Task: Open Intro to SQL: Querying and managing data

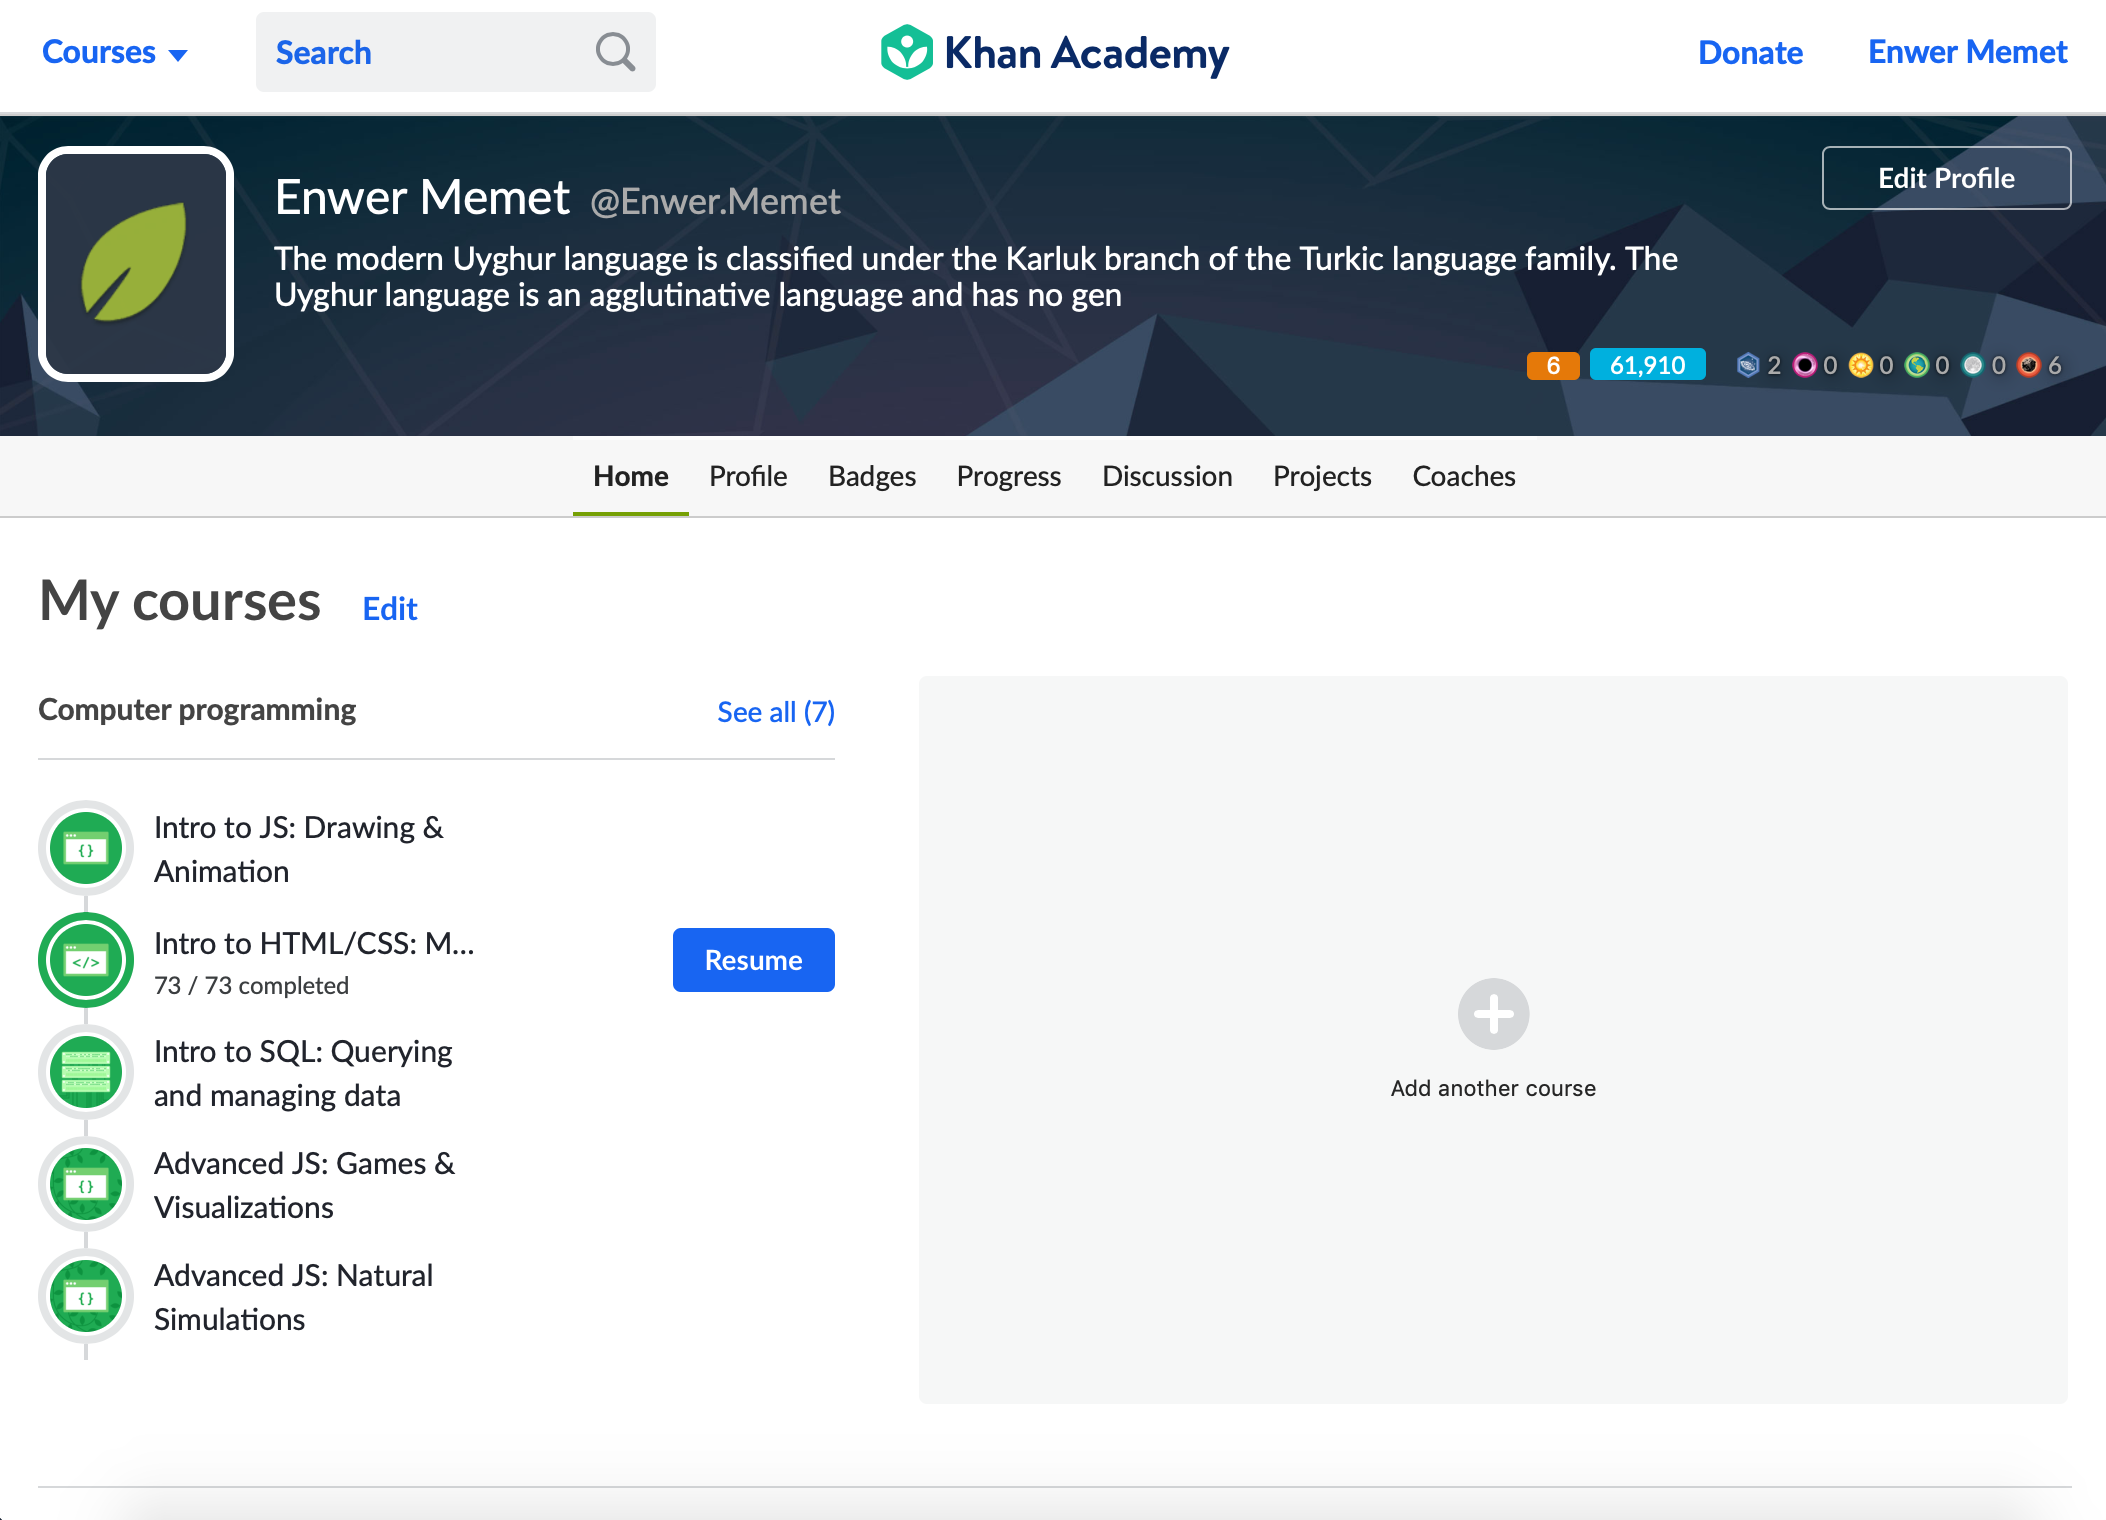Action: tap(303, 1073)
